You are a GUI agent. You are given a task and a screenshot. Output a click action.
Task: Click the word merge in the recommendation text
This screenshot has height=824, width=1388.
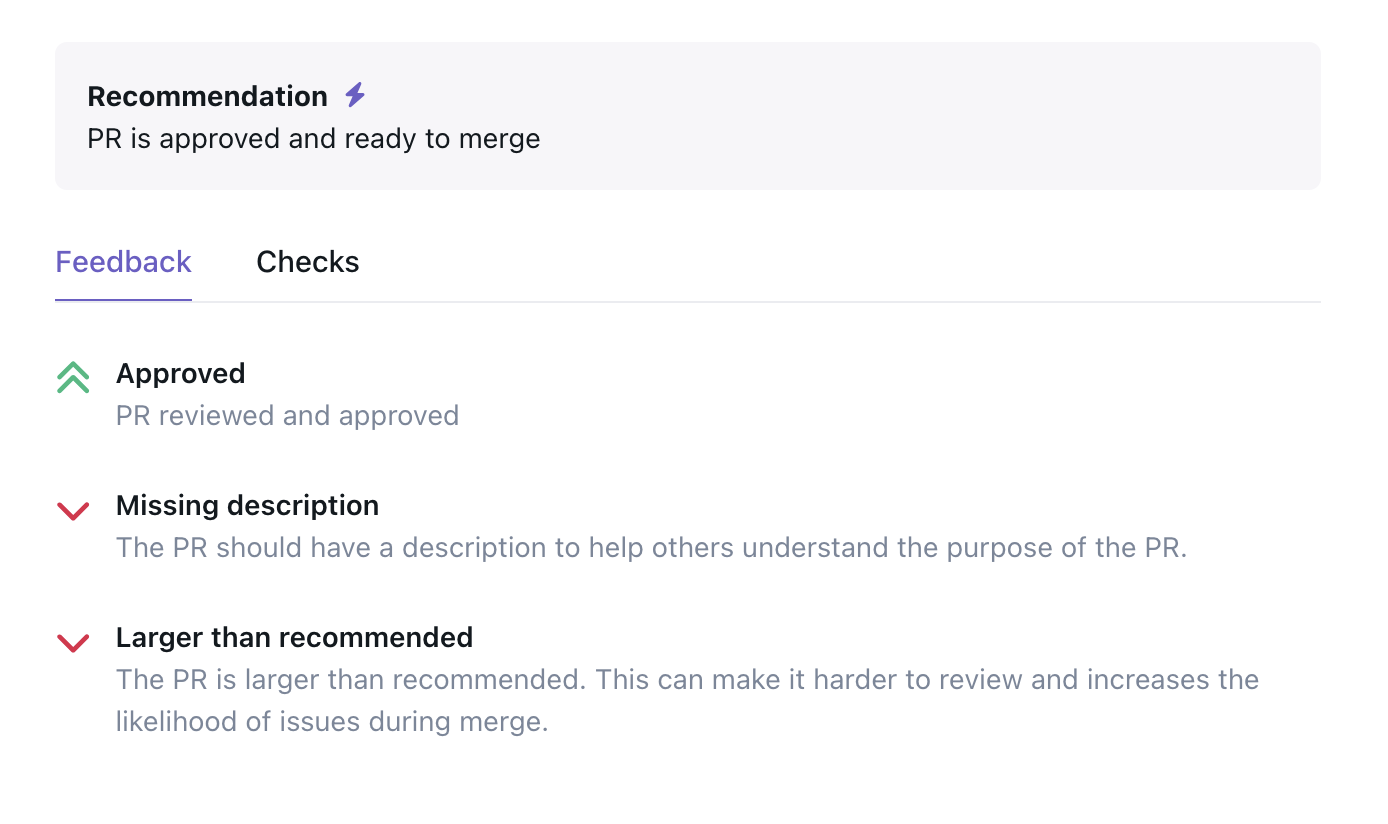tap(499, 139)
